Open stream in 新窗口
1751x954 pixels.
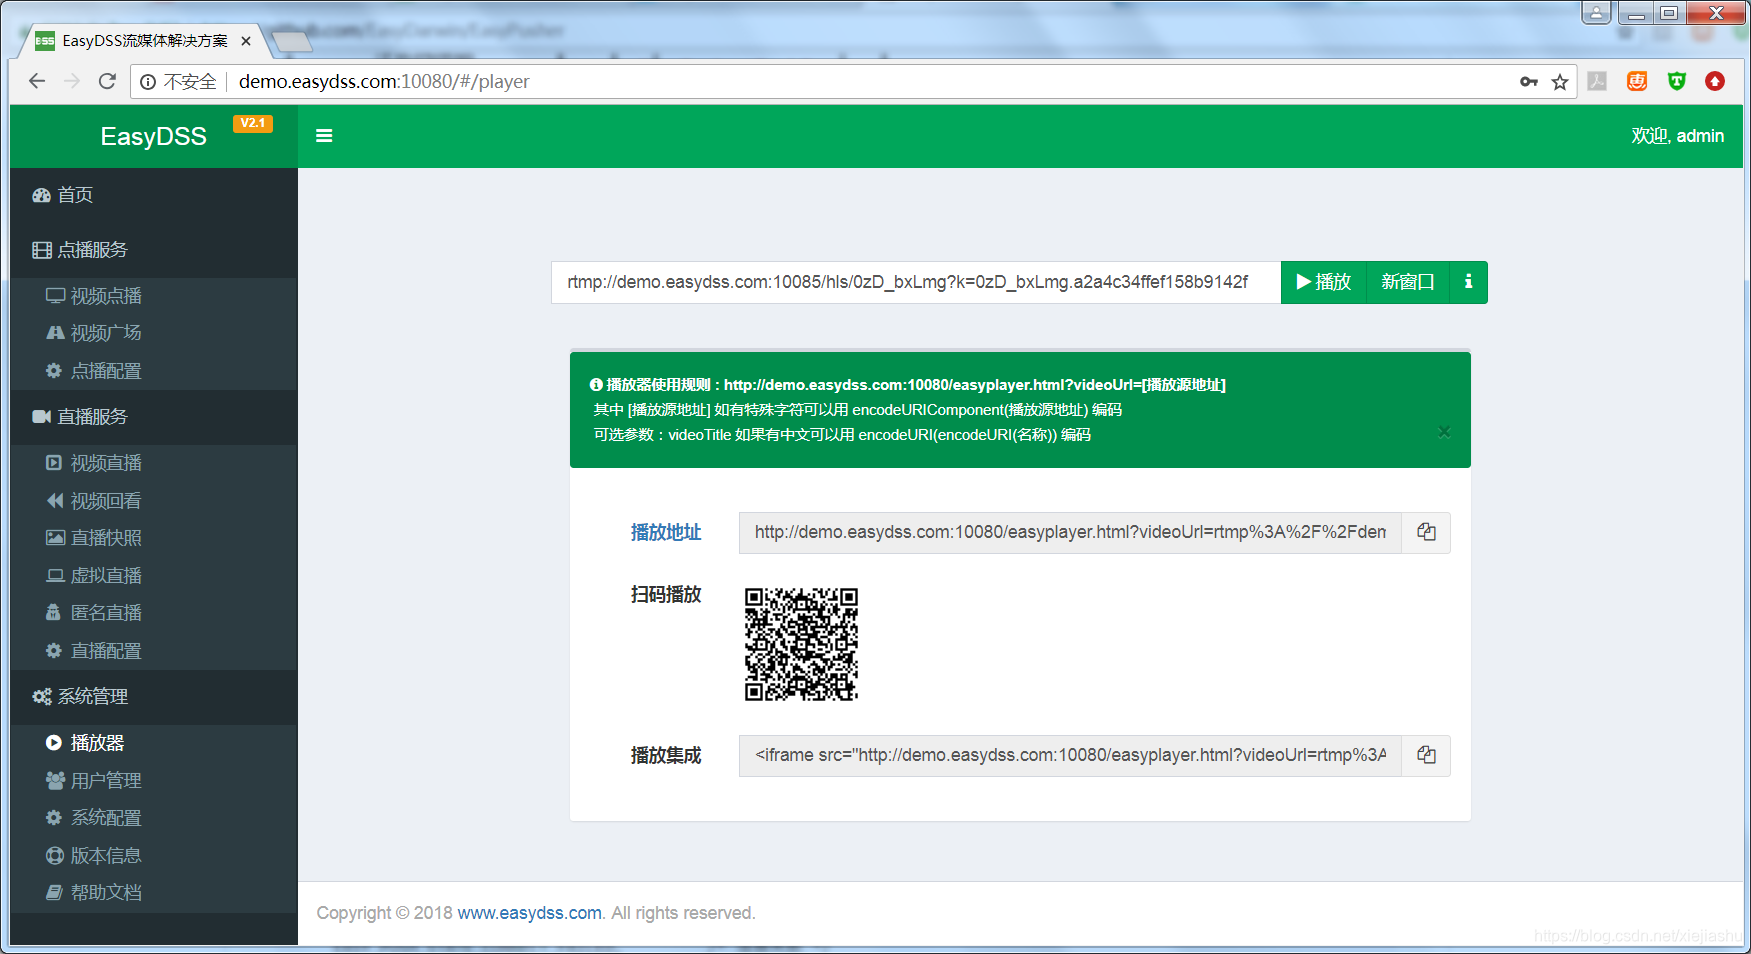click(x=1408, y=282)
